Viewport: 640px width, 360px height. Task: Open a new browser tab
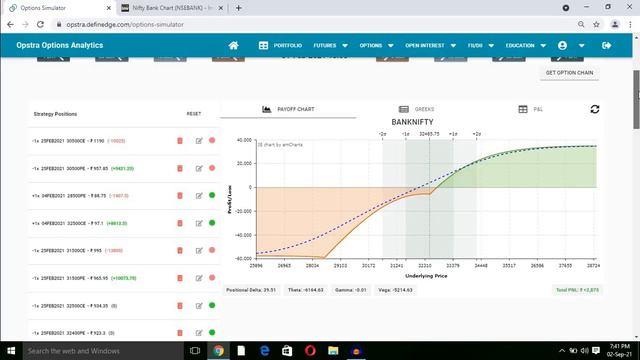tap(238, 8)
